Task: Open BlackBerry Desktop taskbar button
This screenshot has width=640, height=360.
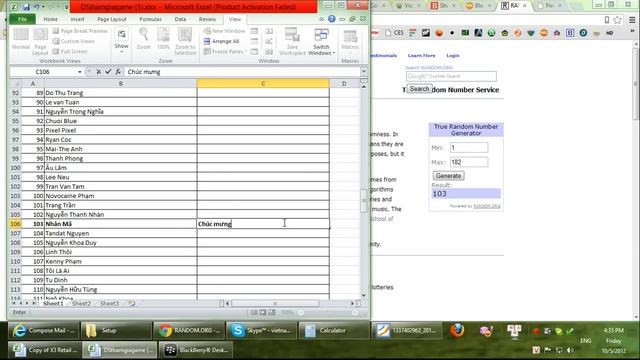Action: (196, 350)
